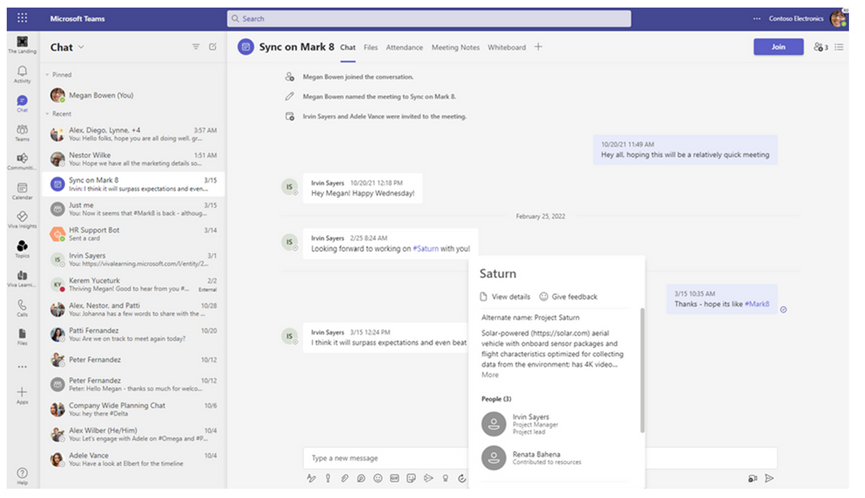Open the Patti Fernandez chat
Viewport: 865px width, 498px height.
tap(134, 334)
